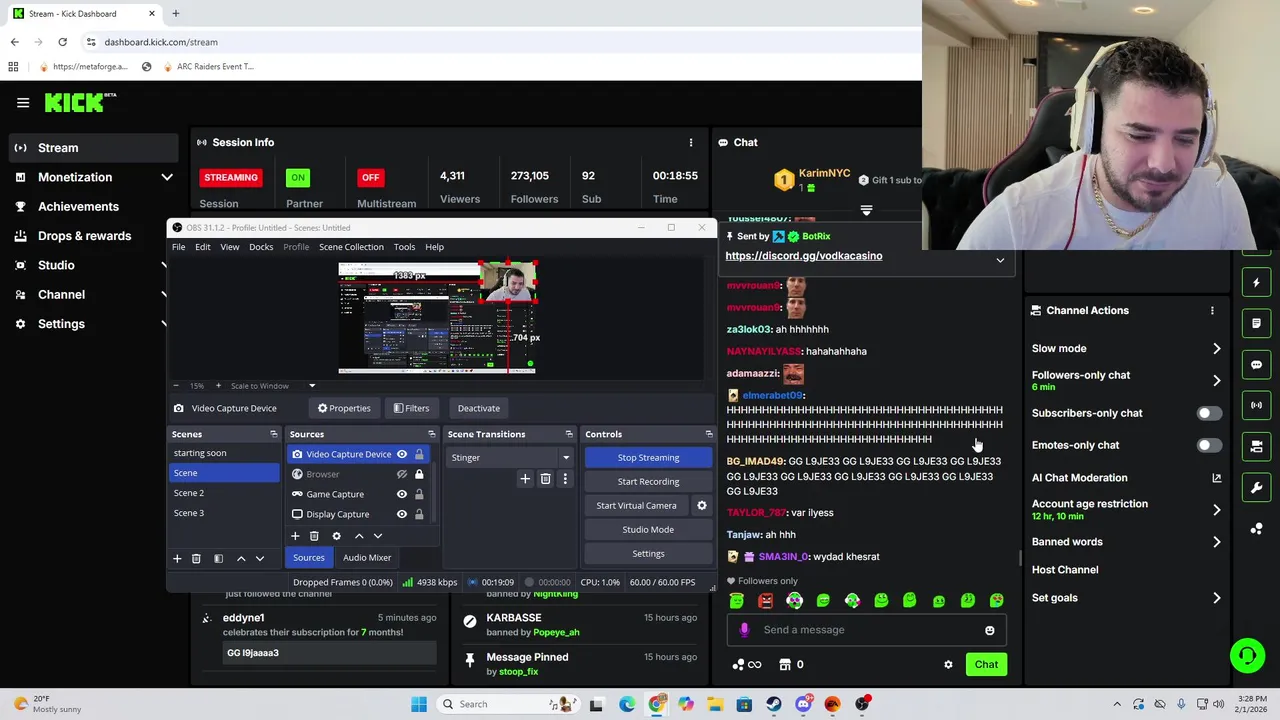
Task: Expand Banned words settings
Action: 1216,542
